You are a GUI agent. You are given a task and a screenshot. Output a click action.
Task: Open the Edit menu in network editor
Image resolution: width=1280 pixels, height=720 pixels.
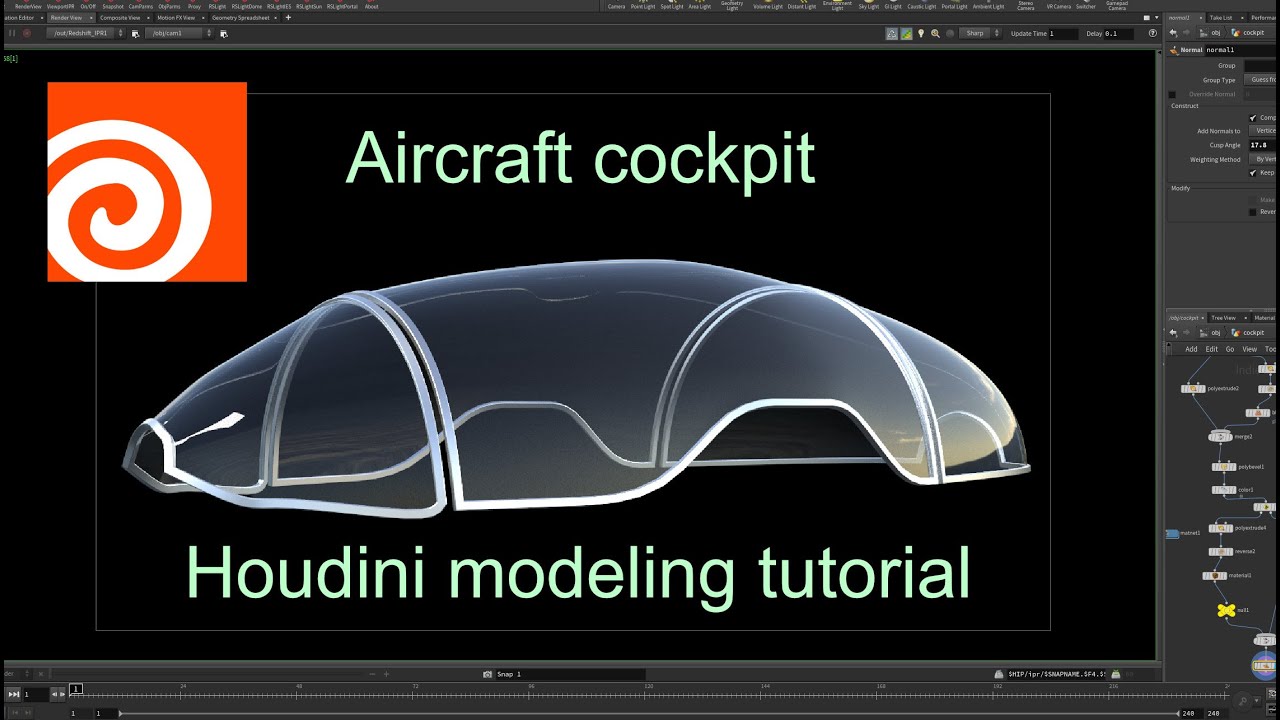[x=1211, y=349]
